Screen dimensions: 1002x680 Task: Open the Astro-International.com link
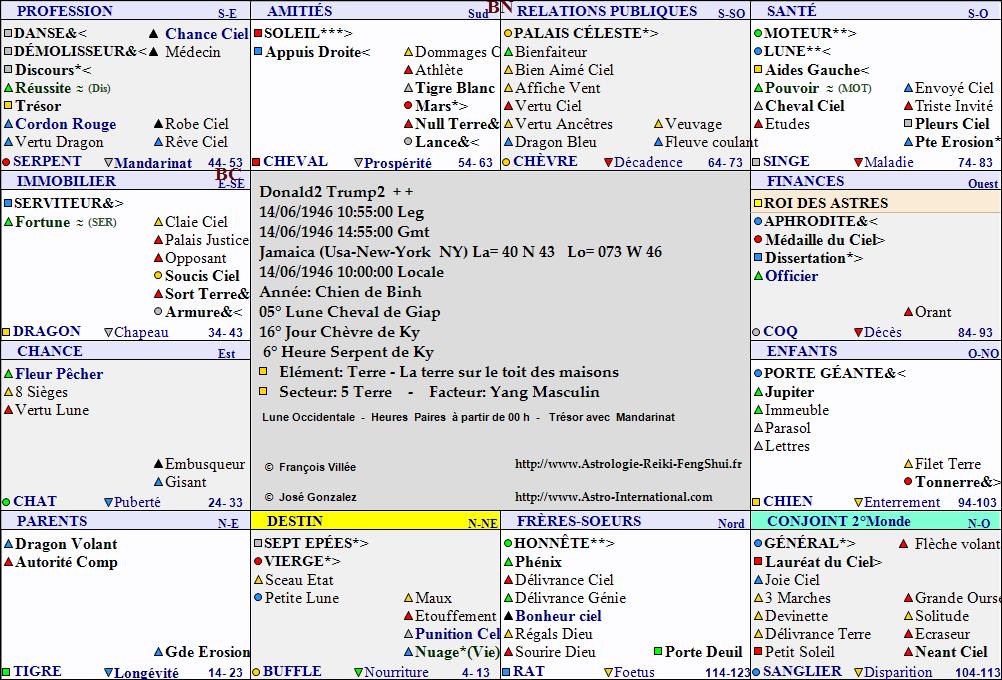613,497
